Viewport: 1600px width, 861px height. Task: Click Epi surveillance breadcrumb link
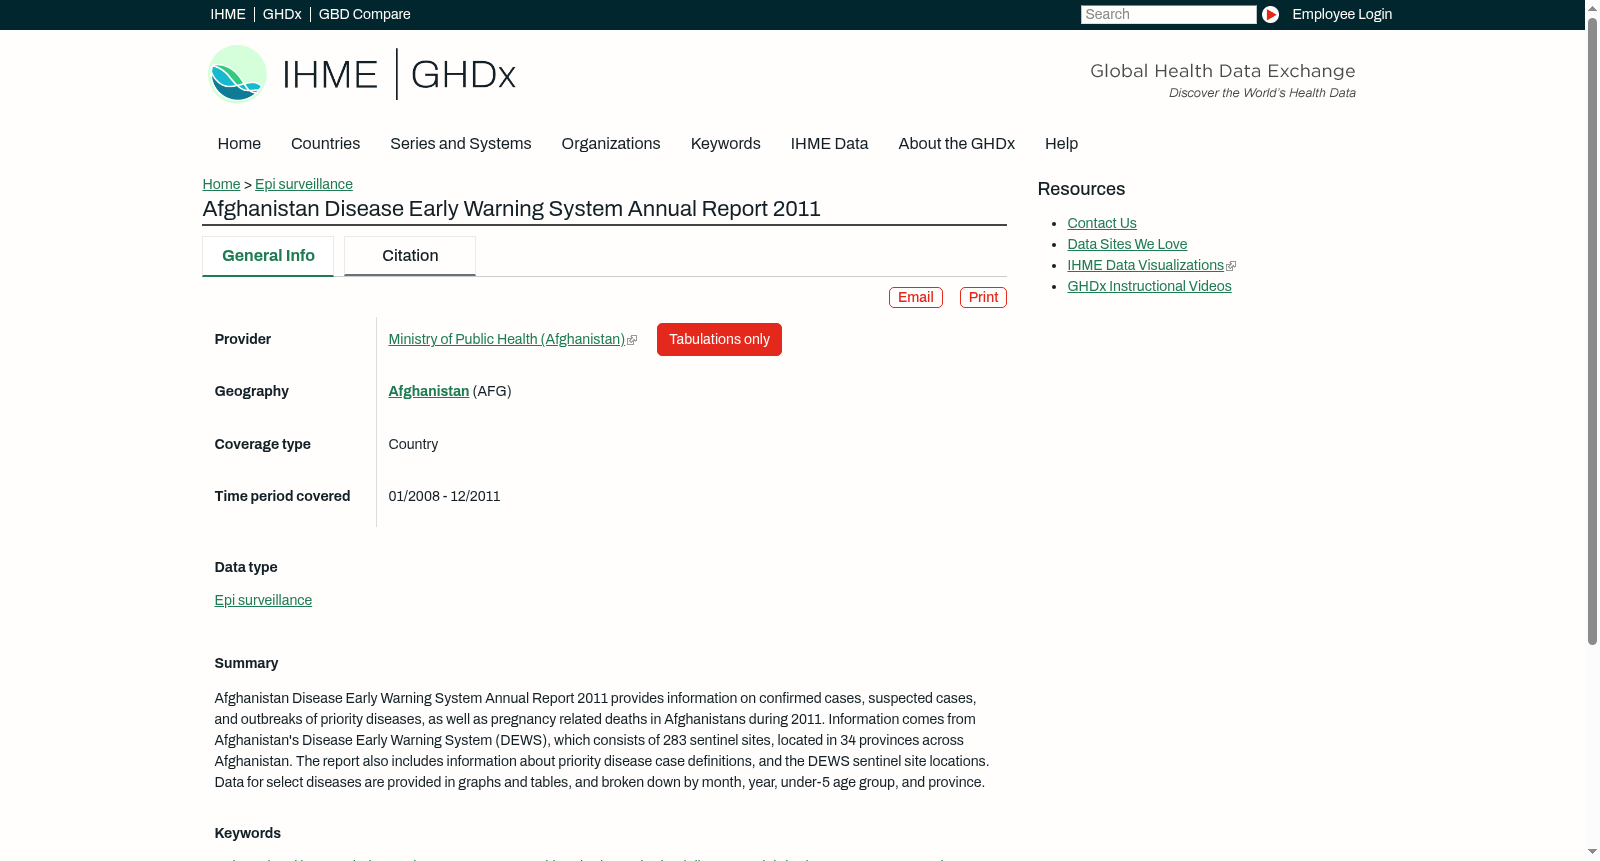click(304, 184)
